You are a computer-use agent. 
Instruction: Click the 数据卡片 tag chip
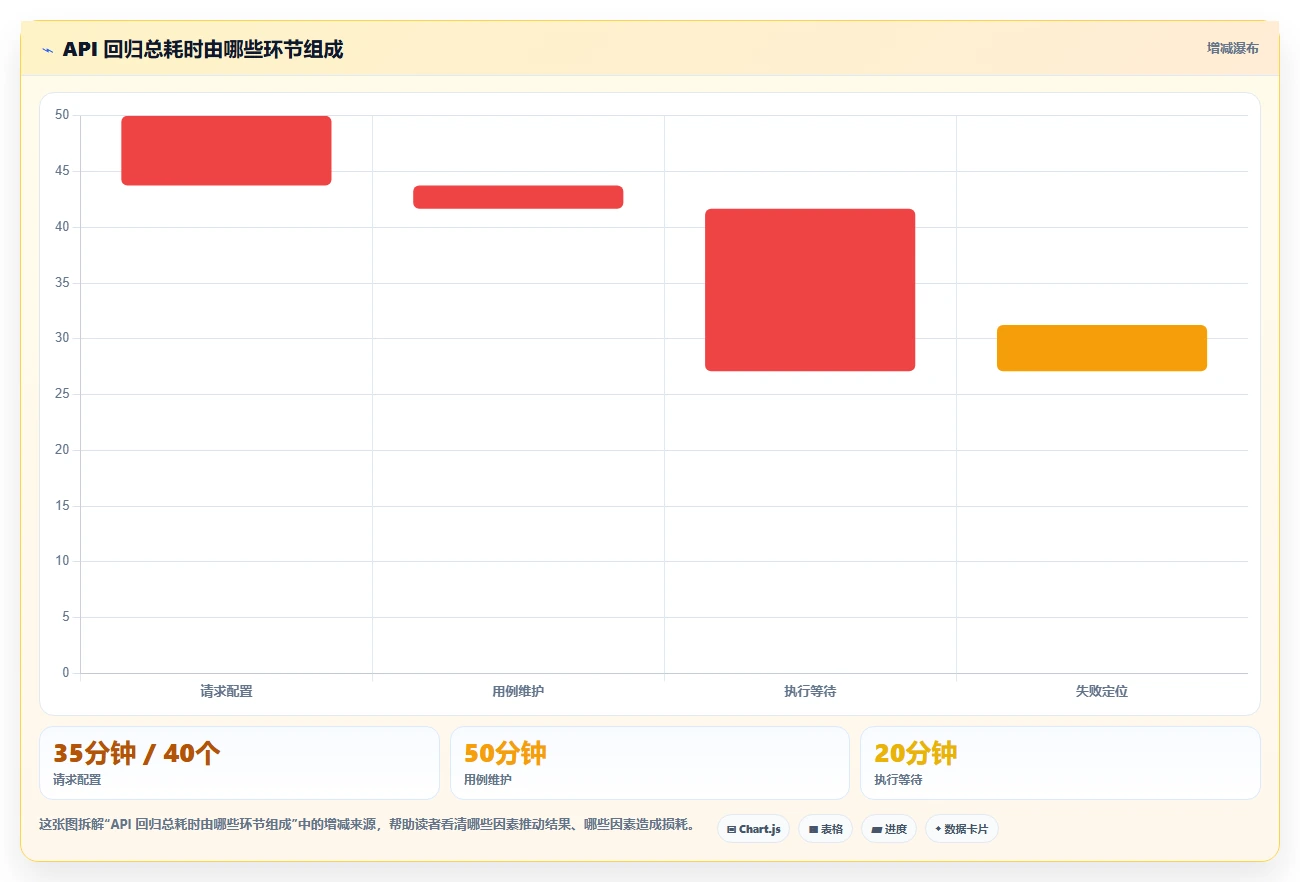(x=962, y=829)
